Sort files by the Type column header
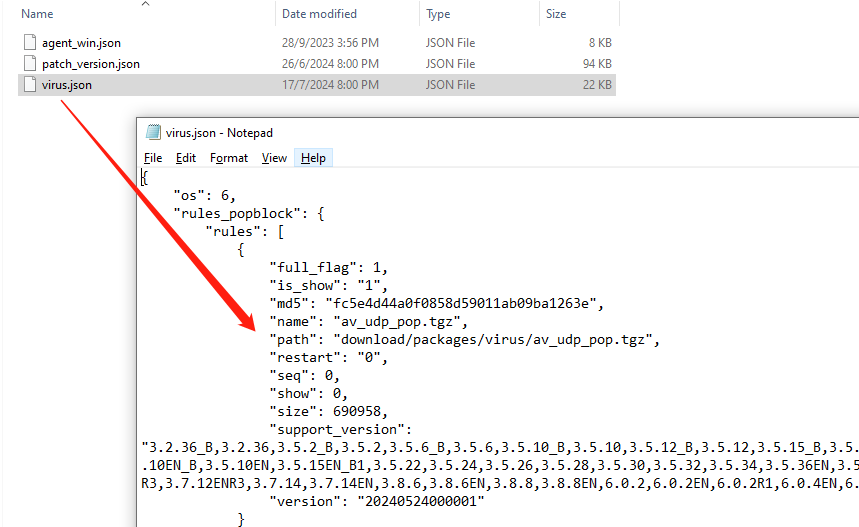The height and width of the screenshot is (527, 859). pos(438,14)
